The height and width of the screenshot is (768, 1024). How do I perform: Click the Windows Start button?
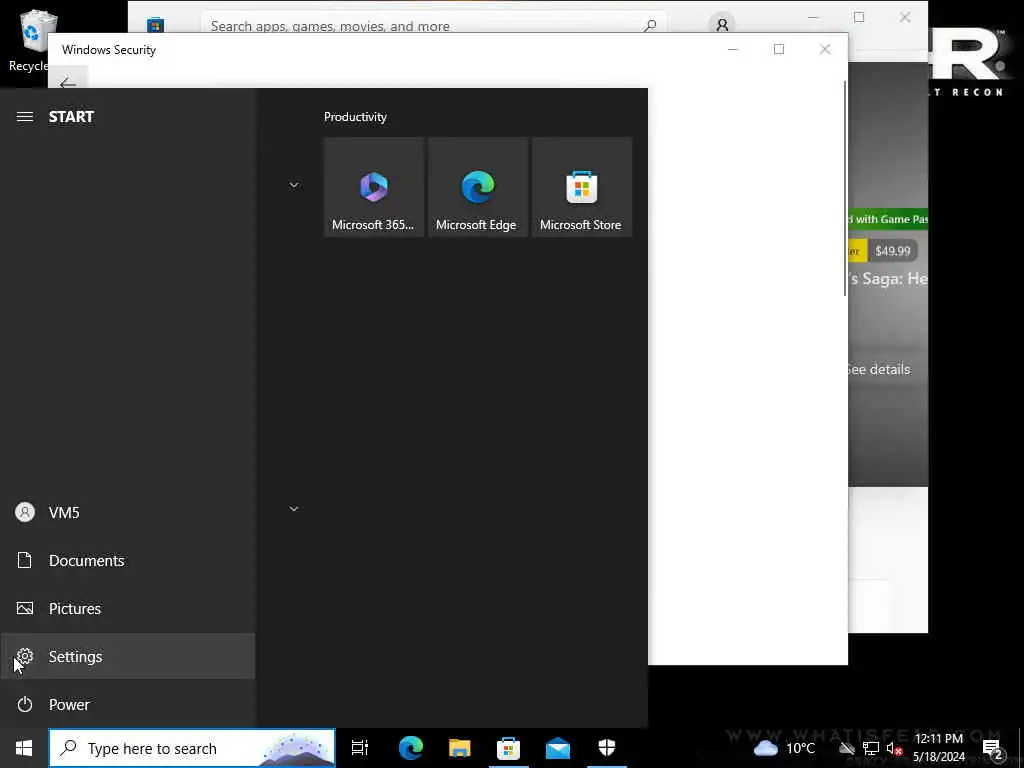click(24, 748)
